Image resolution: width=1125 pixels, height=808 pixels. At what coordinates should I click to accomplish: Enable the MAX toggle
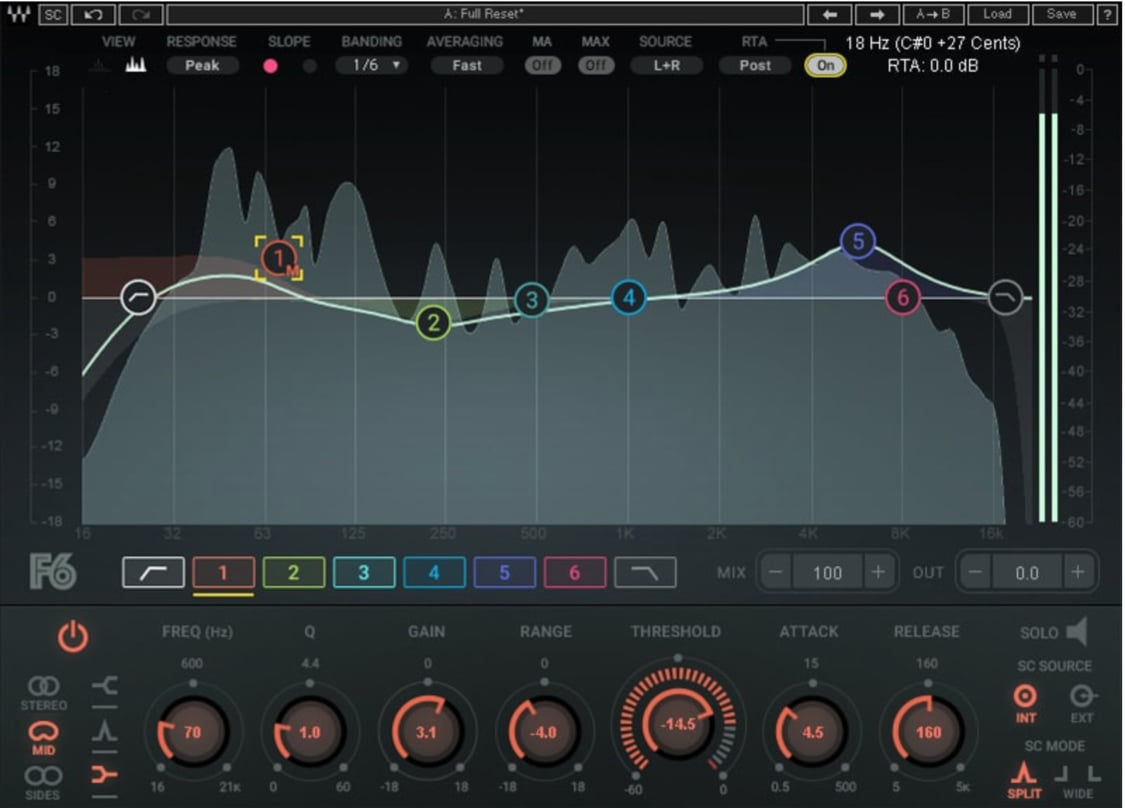pos(596,64)
